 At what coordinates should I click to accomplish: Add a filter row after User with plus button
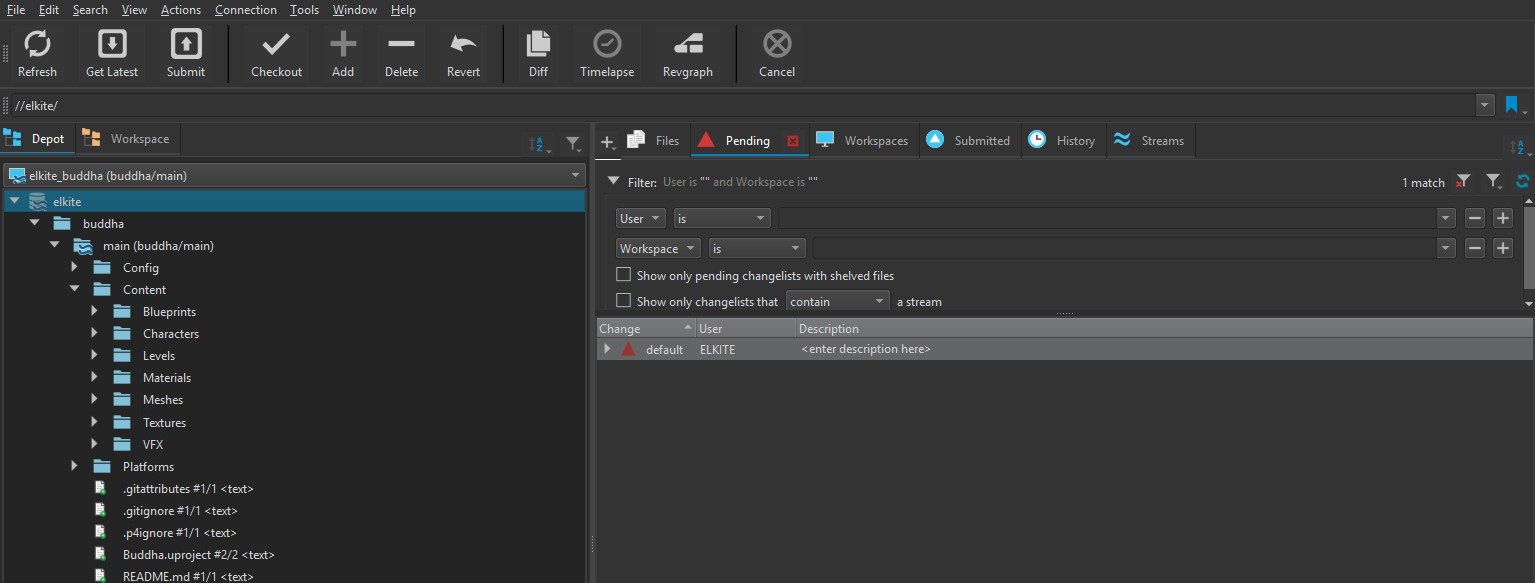[1502, 218]
